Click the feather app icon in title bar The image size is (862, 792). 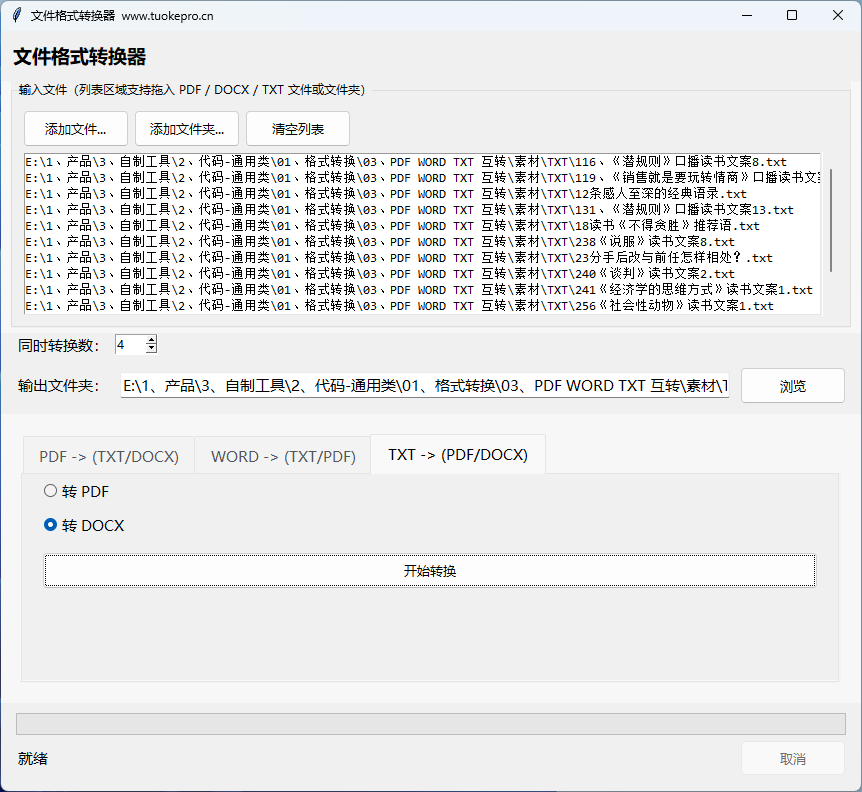tap(16, 16)
